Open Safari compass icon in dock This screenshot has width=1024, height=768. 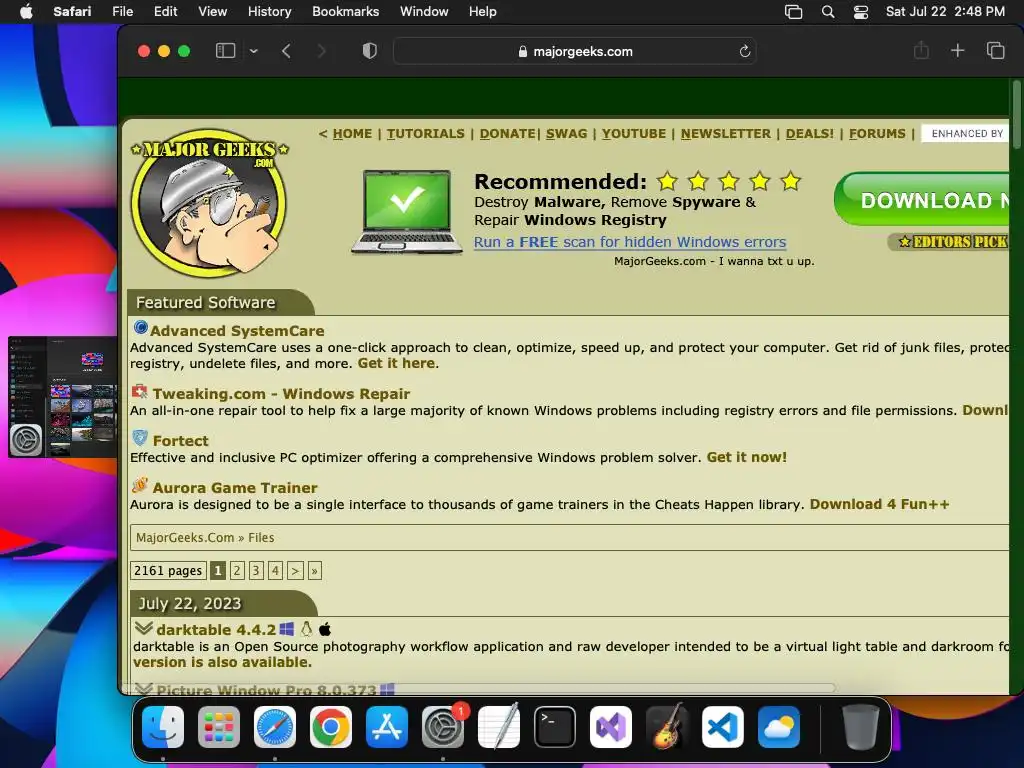[x=274, y=727]
